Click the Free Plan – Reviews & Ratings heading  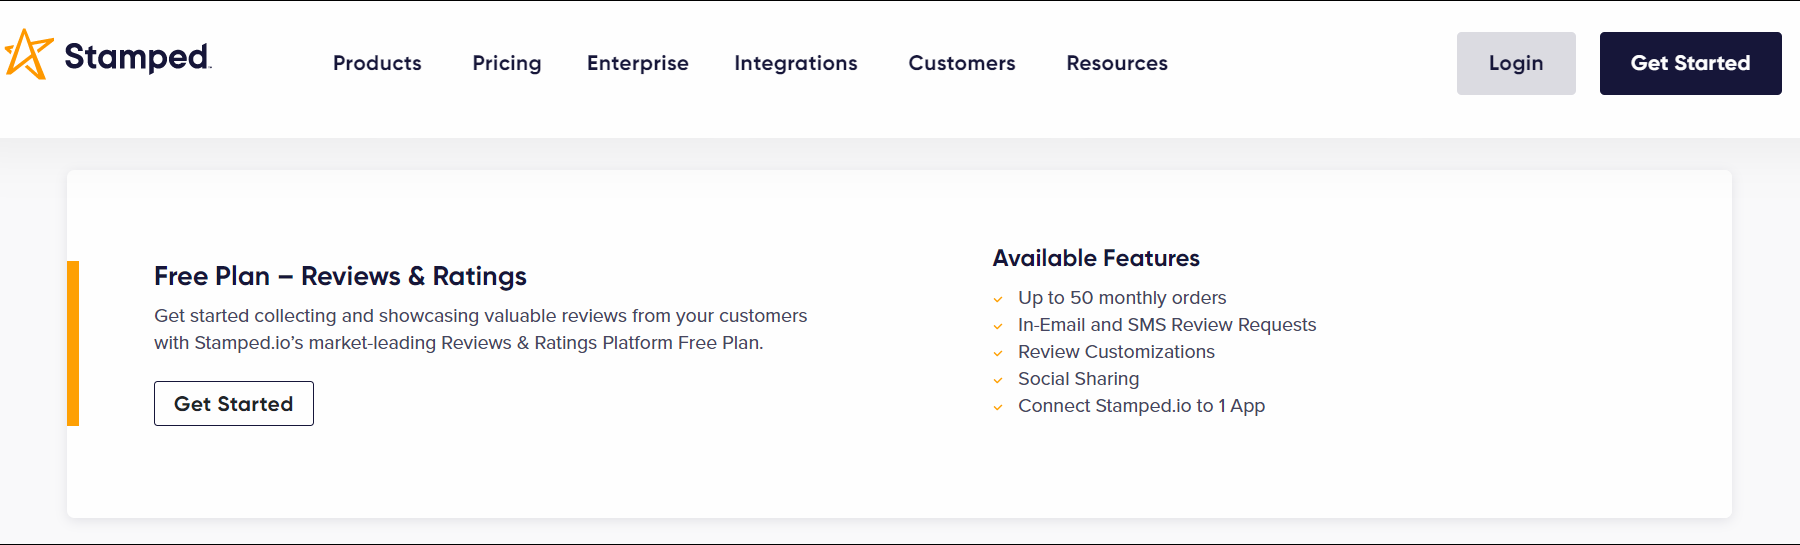click(x=340, y=276)
